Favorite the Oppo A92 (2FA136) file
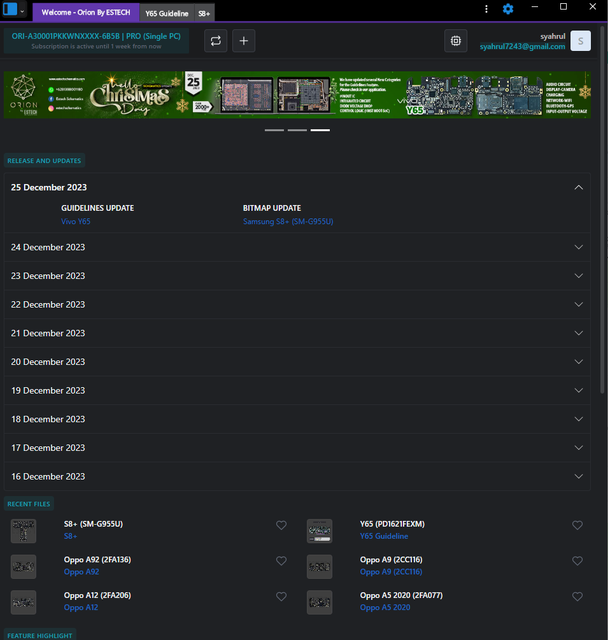Image resolution: width=608 pixels, height=640 pixels. pos(281,561)
